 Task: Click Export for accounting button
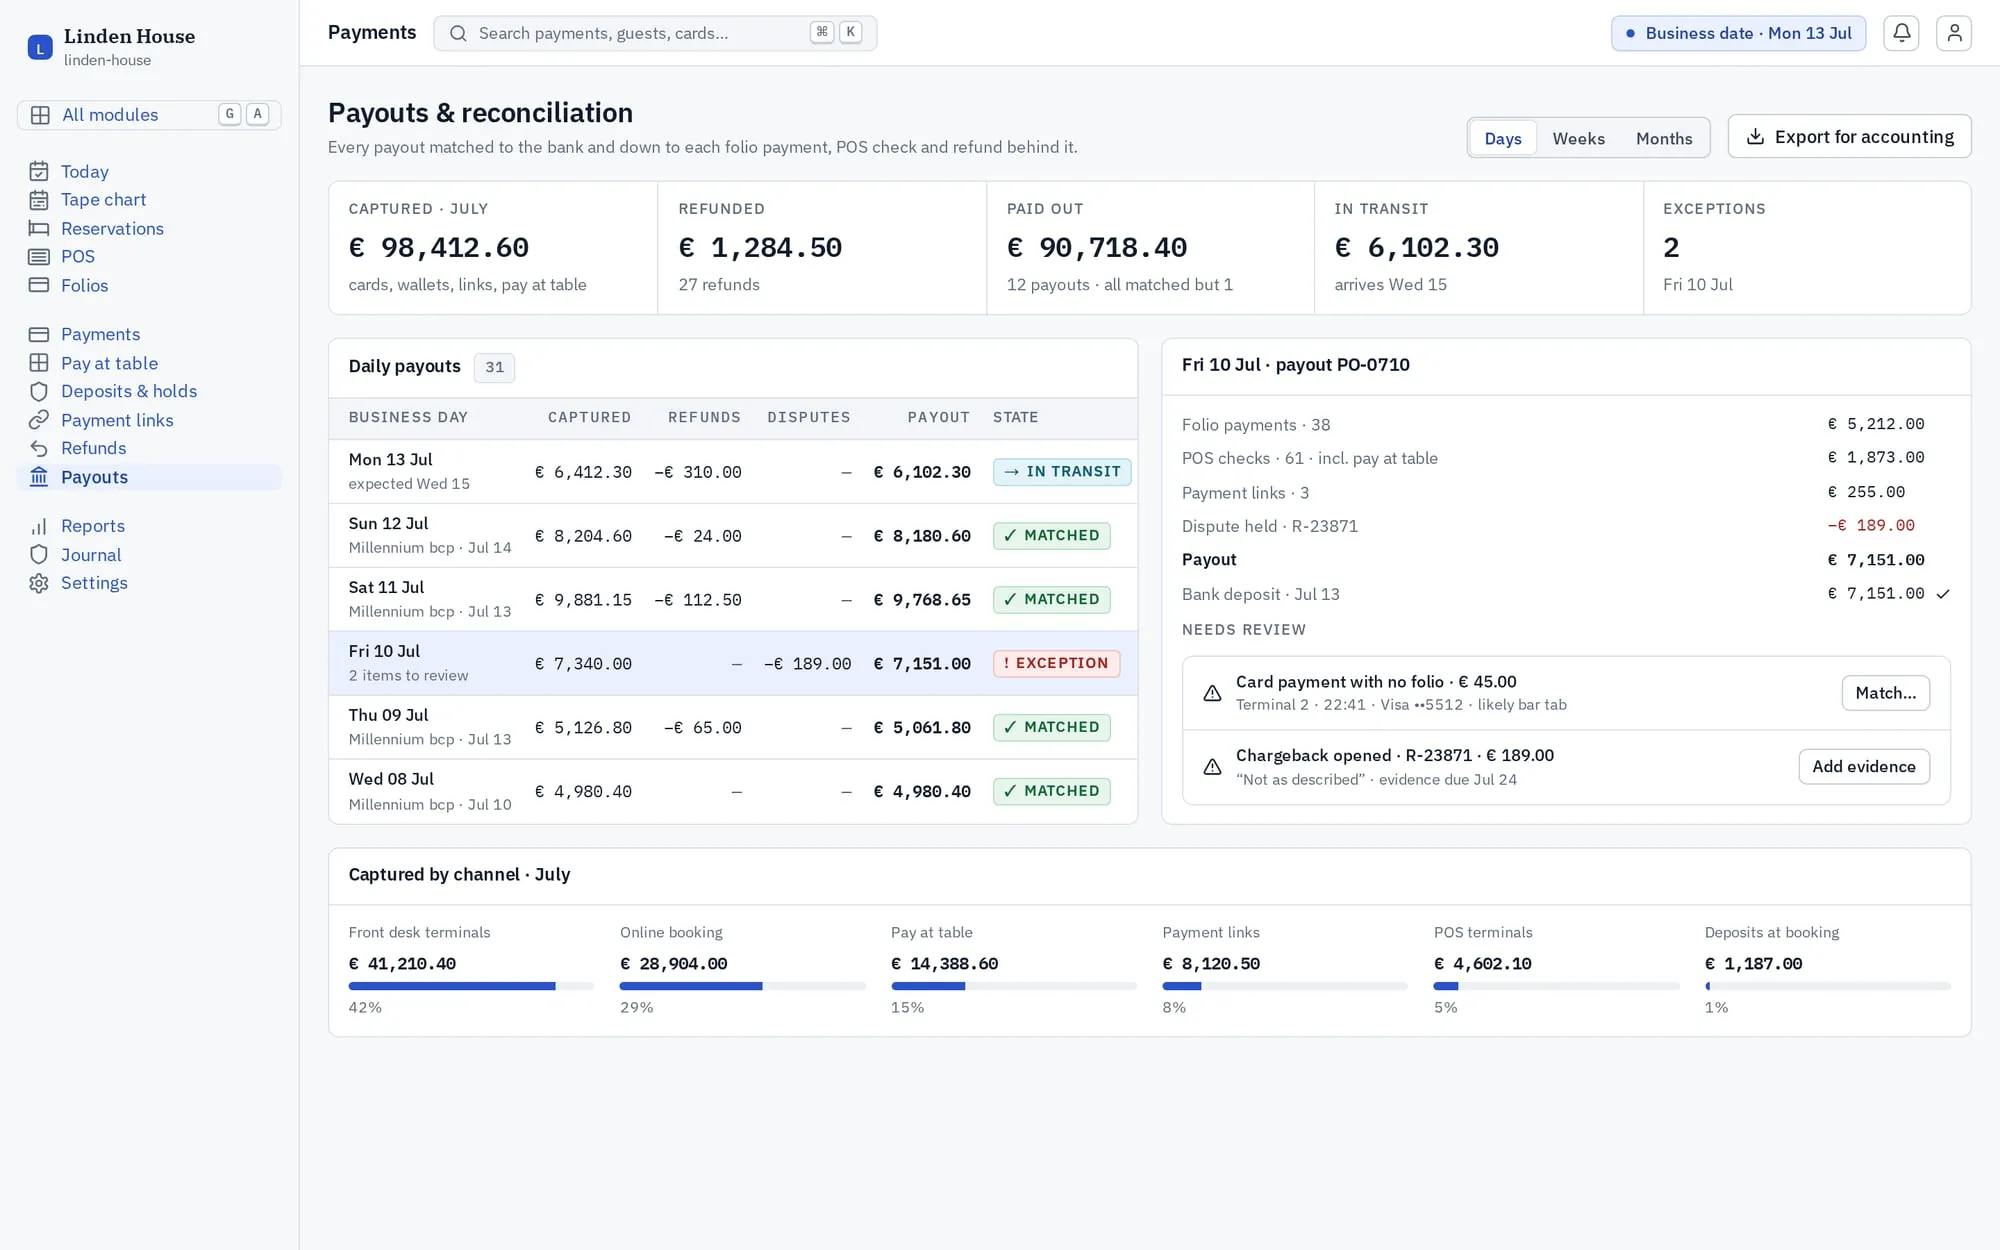1849,136
